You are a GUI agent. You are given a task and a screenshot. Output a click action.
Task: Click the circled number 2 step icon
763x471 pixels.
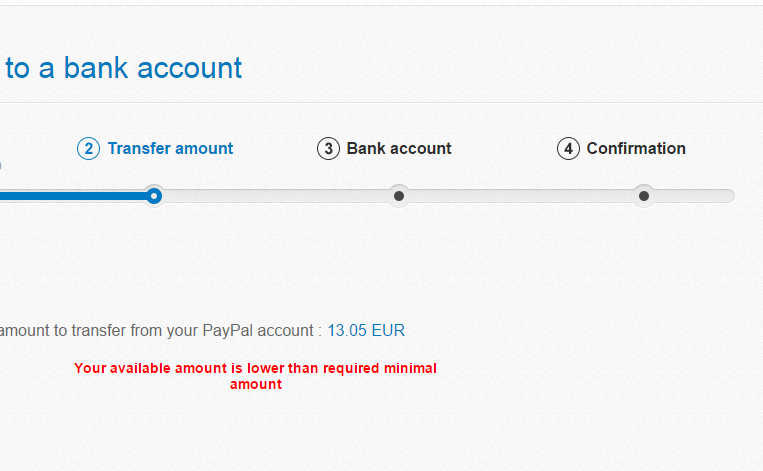89,148
